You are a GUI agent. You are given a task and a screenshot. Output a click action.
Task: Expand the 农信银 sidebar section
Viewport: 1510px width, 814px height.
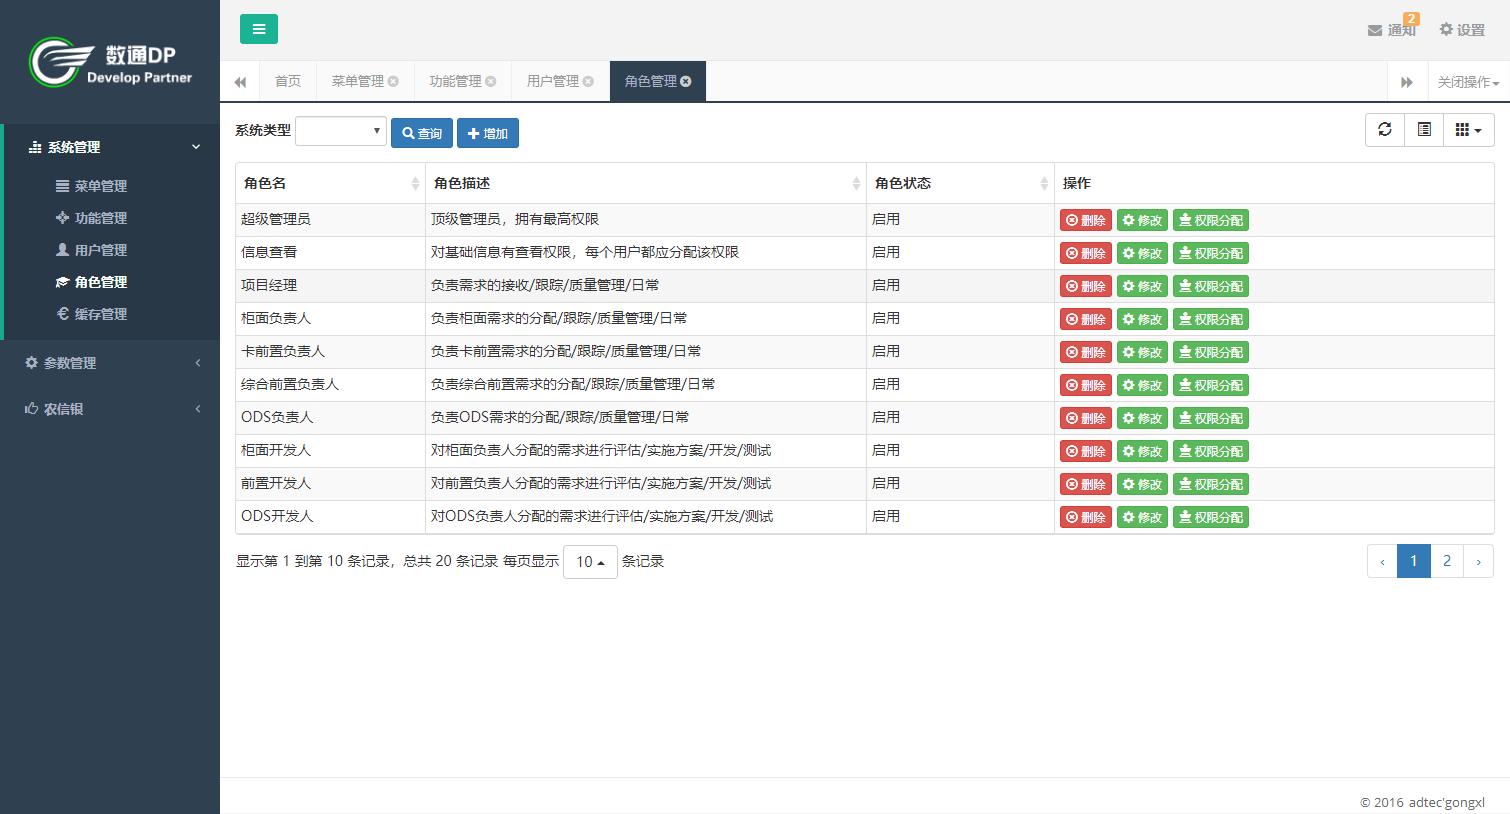pos(110,409)
